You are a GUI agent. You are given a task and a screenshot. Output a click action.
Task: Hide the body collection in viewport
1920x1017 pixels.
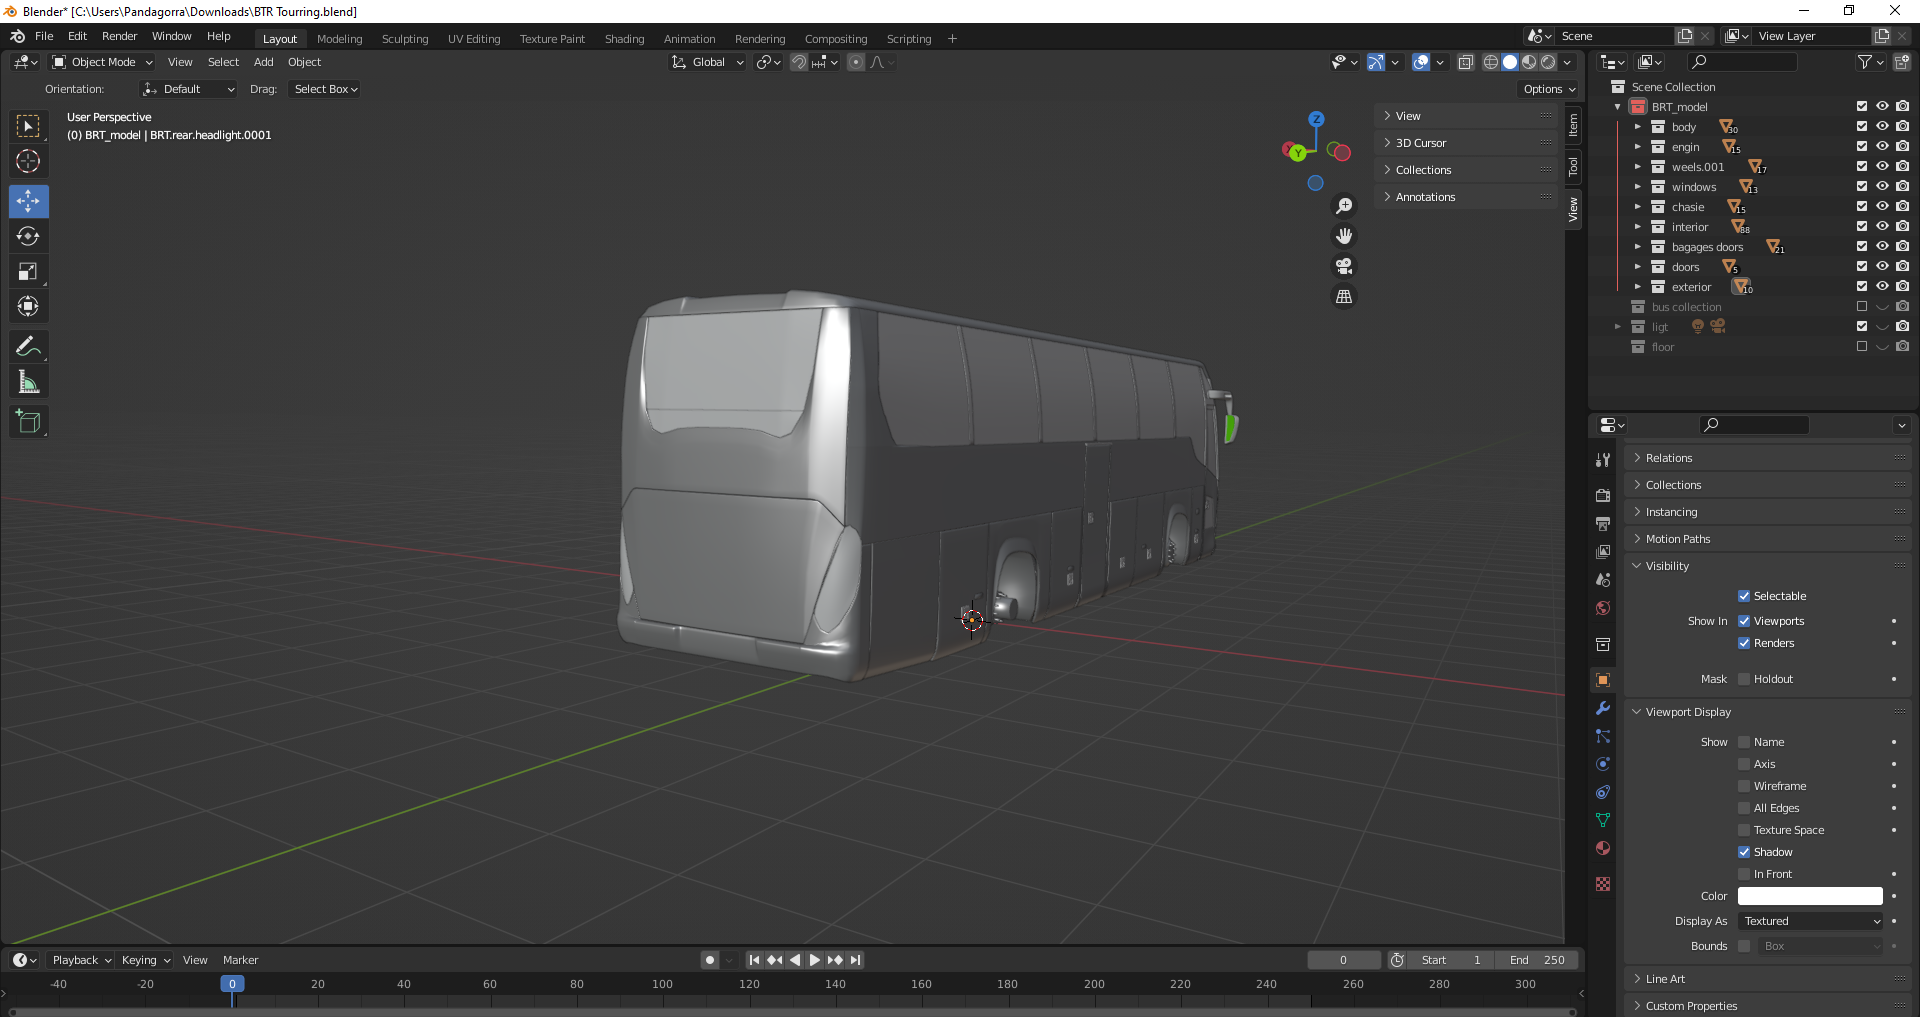(1882, 127)
